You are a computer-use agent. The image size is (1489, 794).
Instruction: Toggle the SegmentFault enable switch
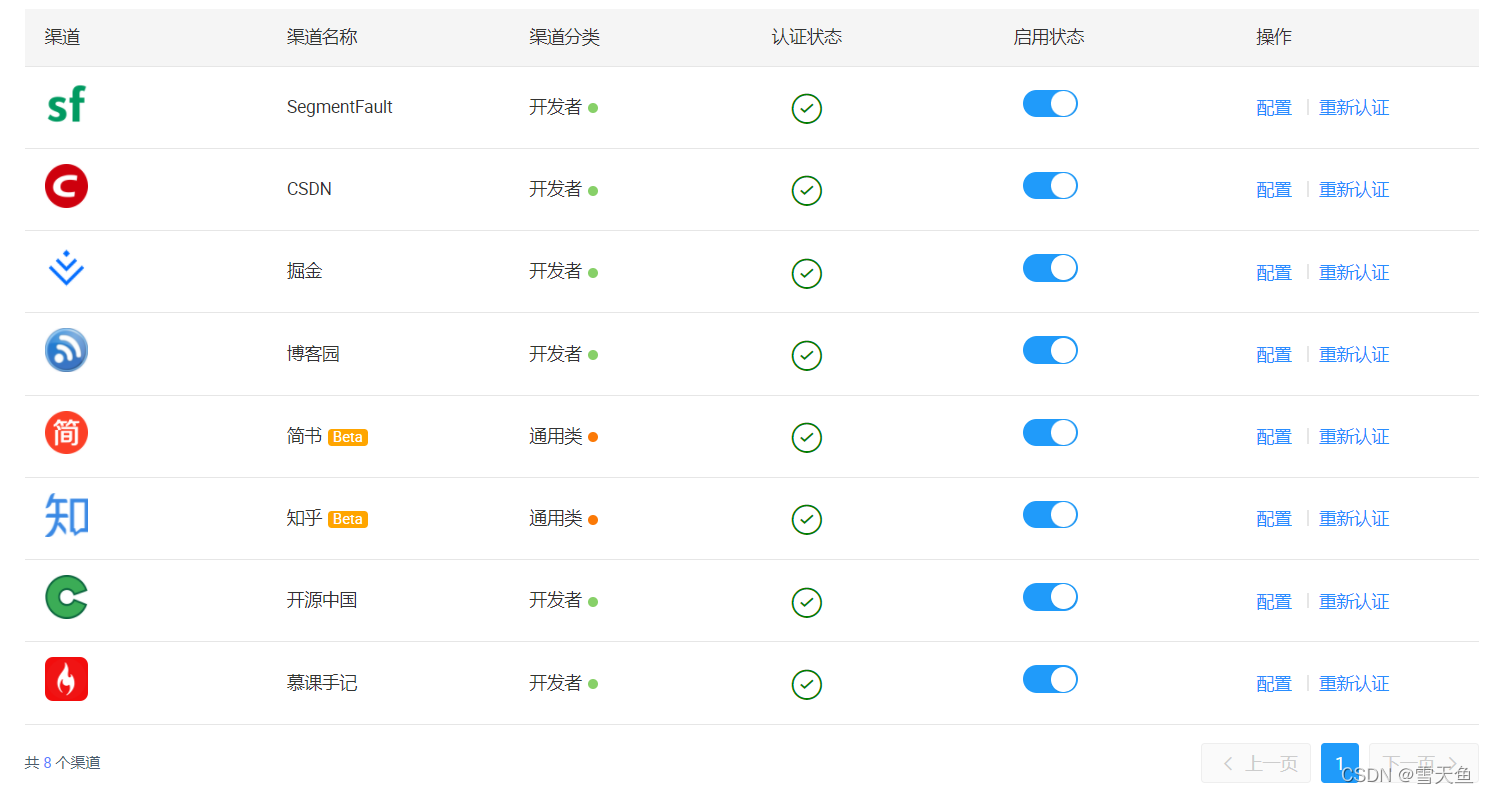pos(1050,104)
